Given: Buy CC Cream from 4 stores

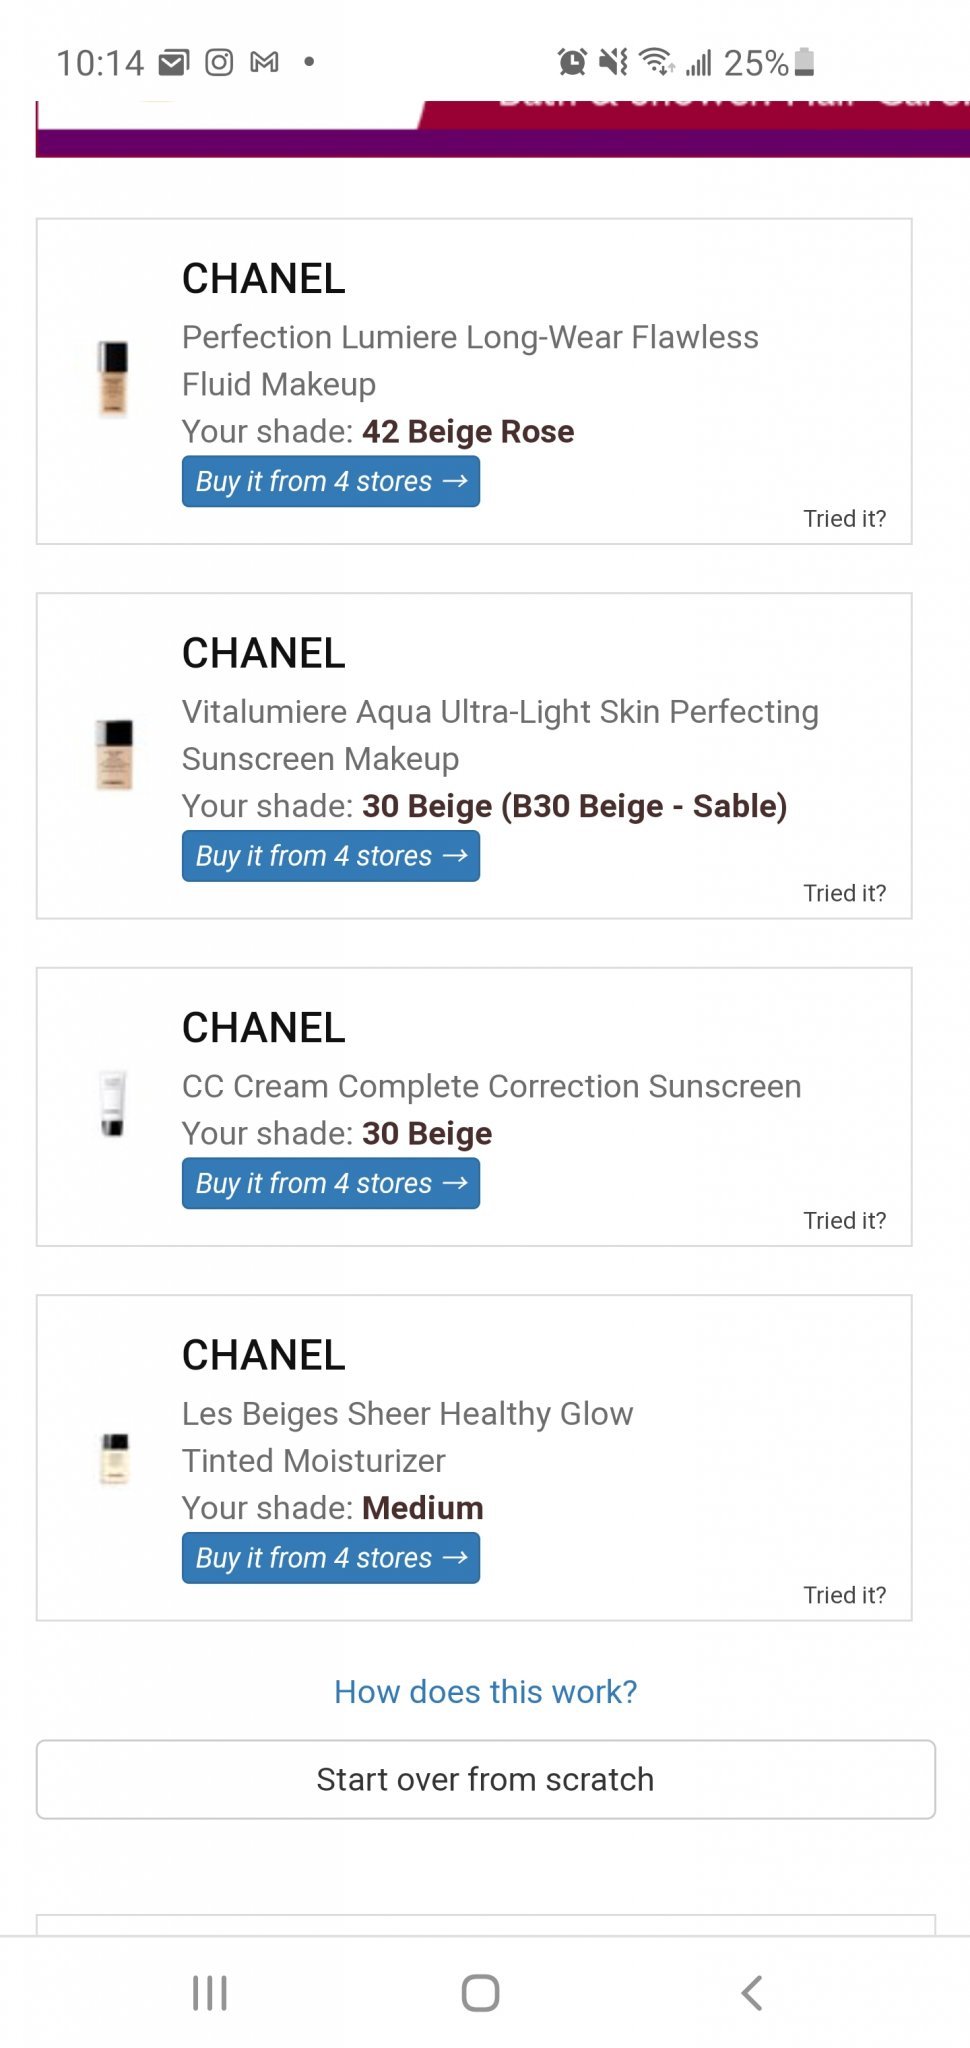Looking at the screenshot, I should 331,1184.
